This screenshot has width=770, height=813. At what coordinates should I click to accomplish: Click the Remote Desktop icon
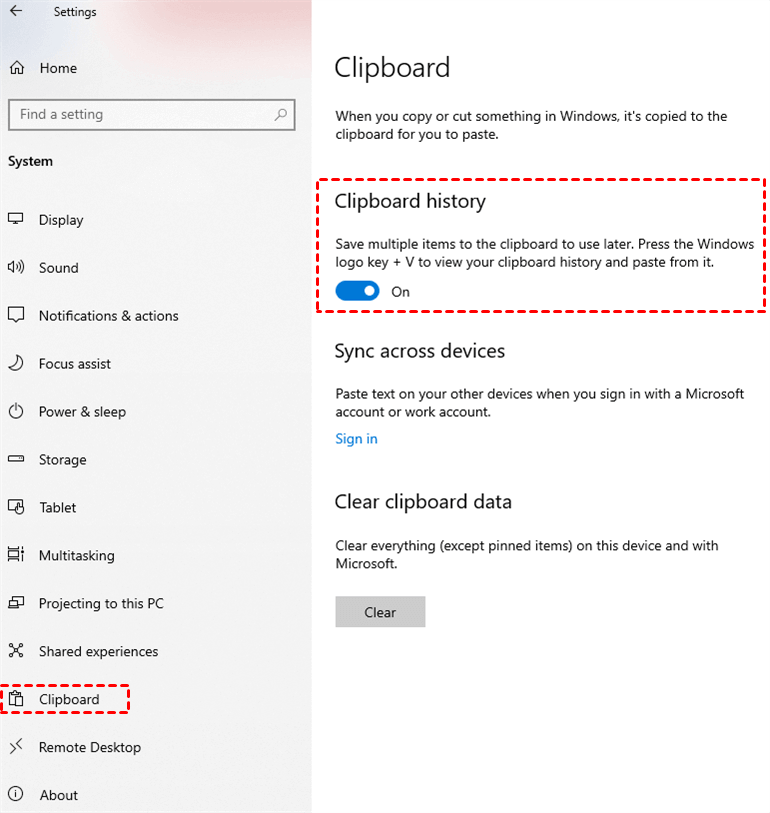coord(16,748)
